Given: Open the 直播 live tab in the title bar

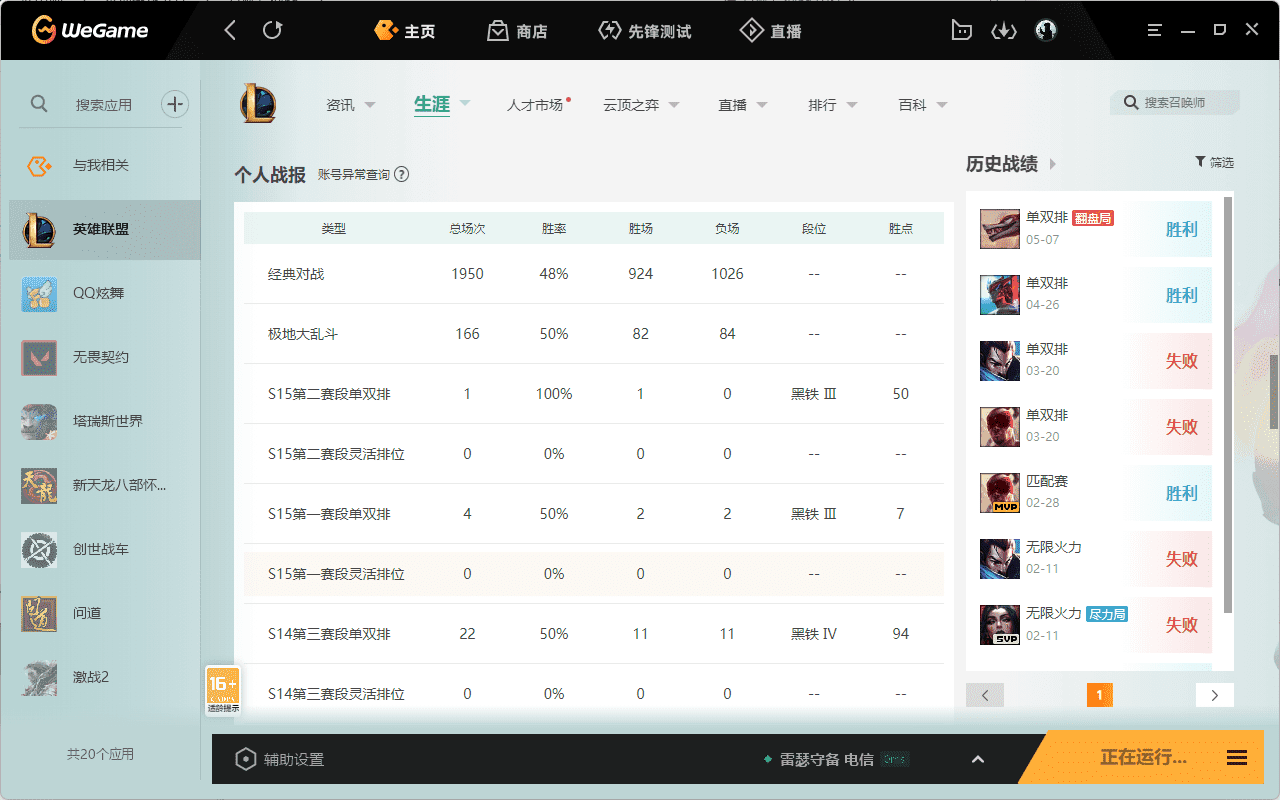Looking at the screenshot, I should pyautogui.click(x=770, y=31).
